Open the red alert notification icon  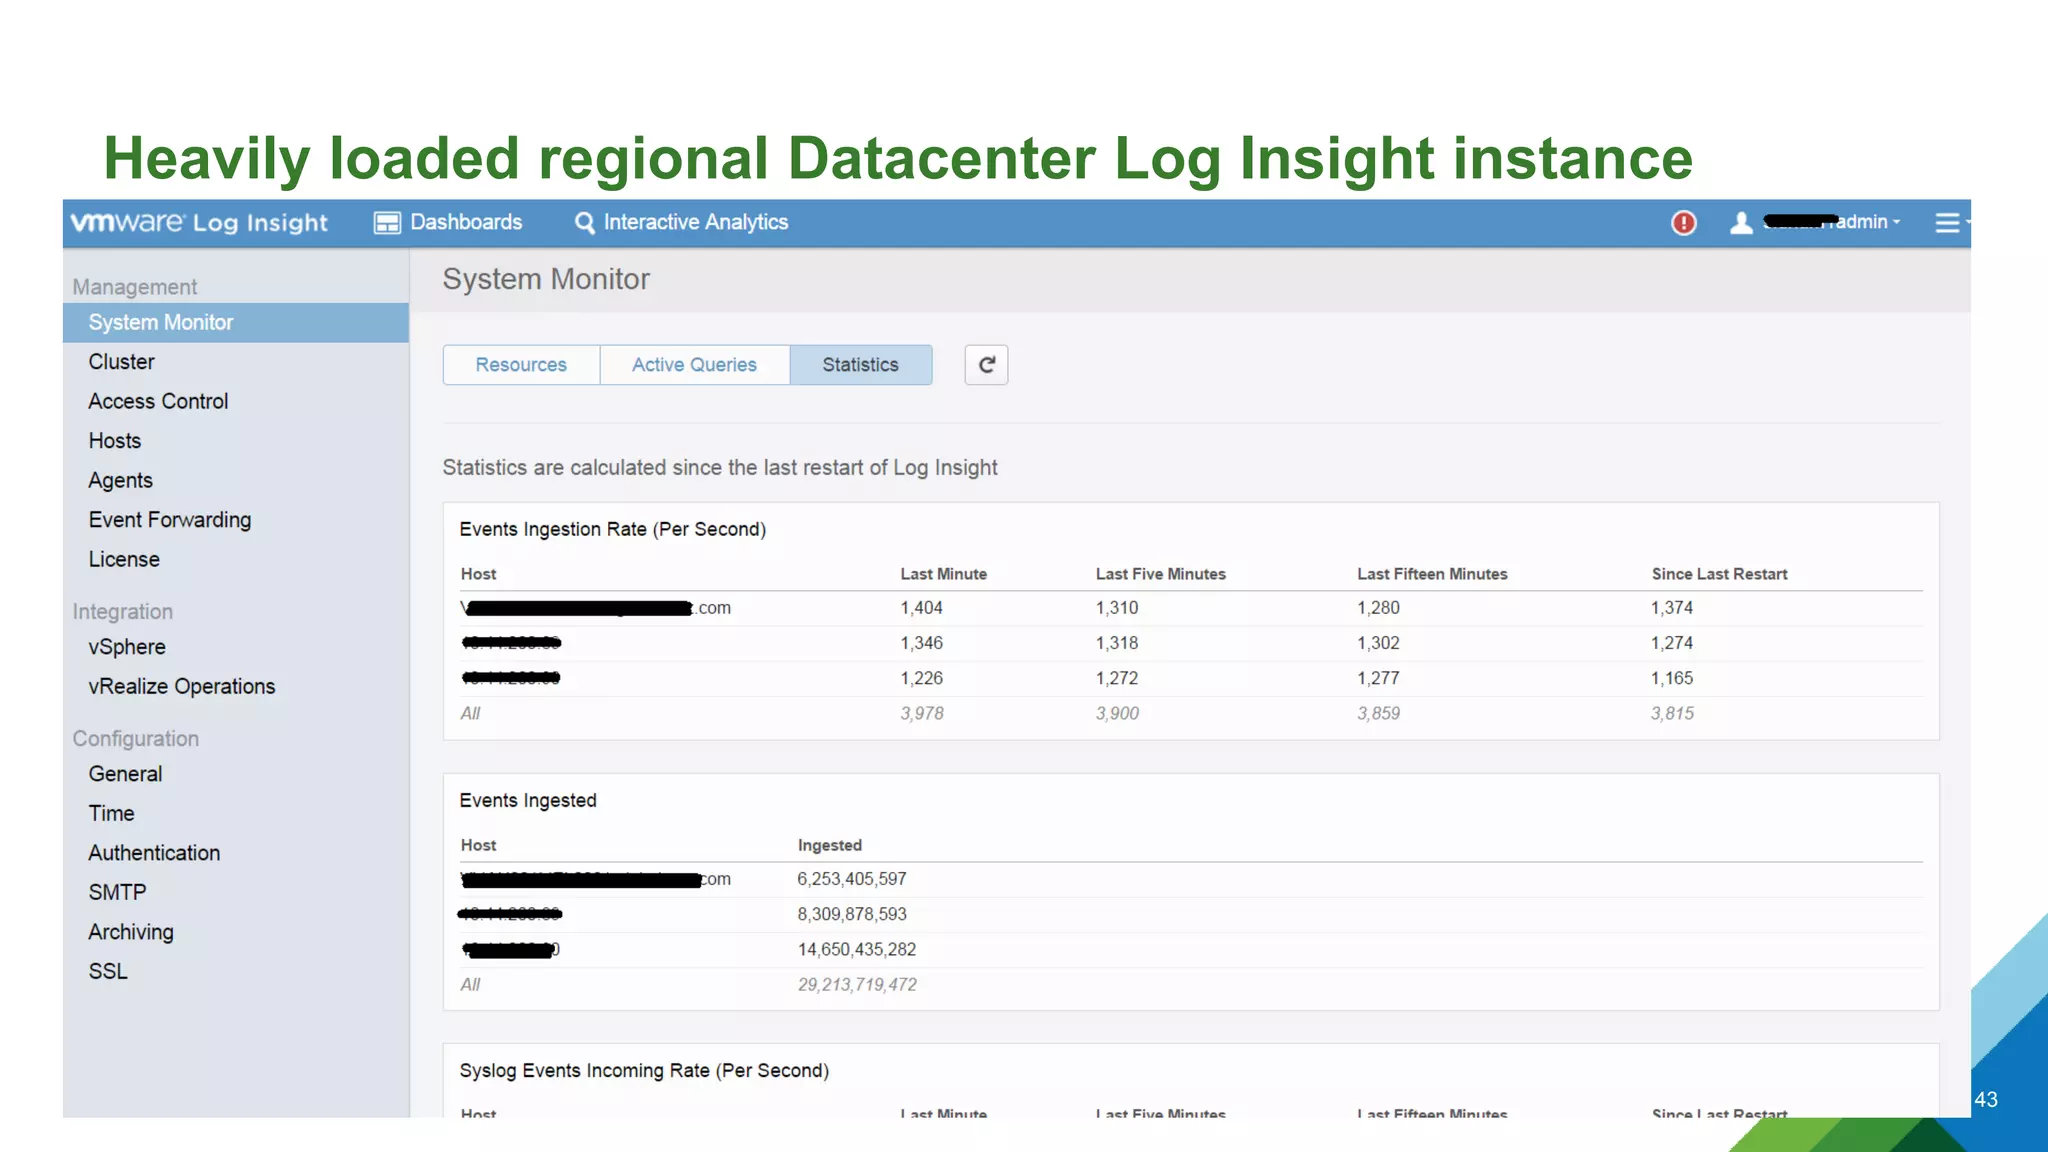pyautogui.click(x=1684, y=223)
